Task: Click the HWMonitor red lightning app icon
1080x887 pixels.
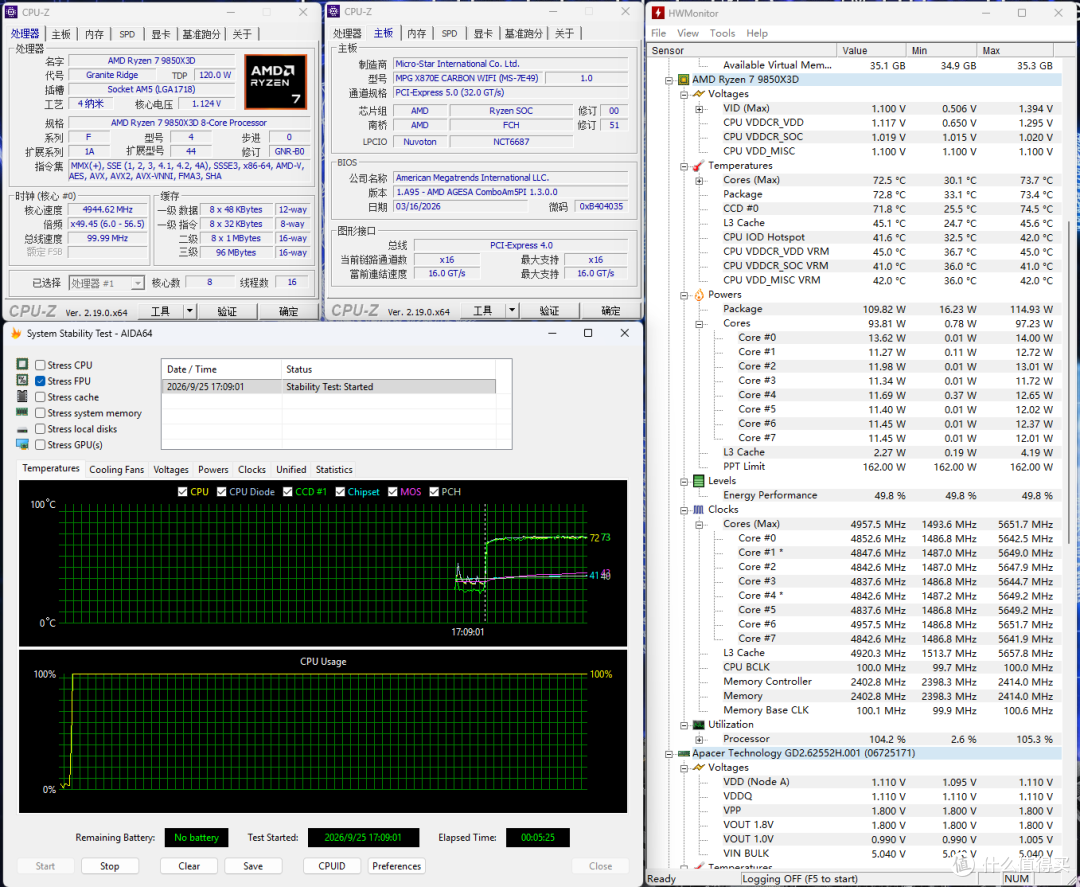Action: tap(658, 13)
